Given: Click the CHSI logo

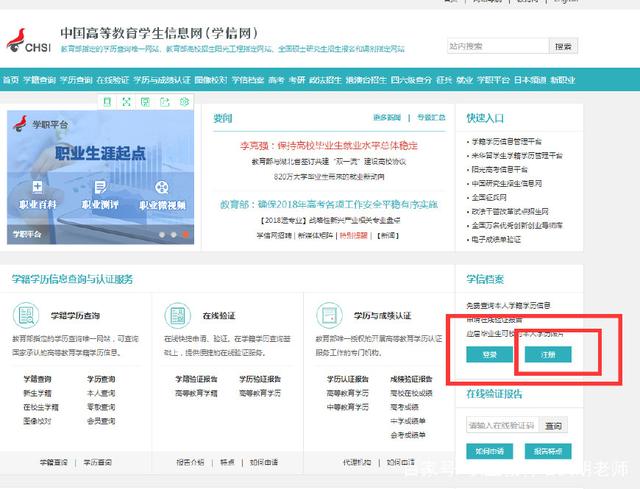Looking at the screenshot, I should point(30,38).
